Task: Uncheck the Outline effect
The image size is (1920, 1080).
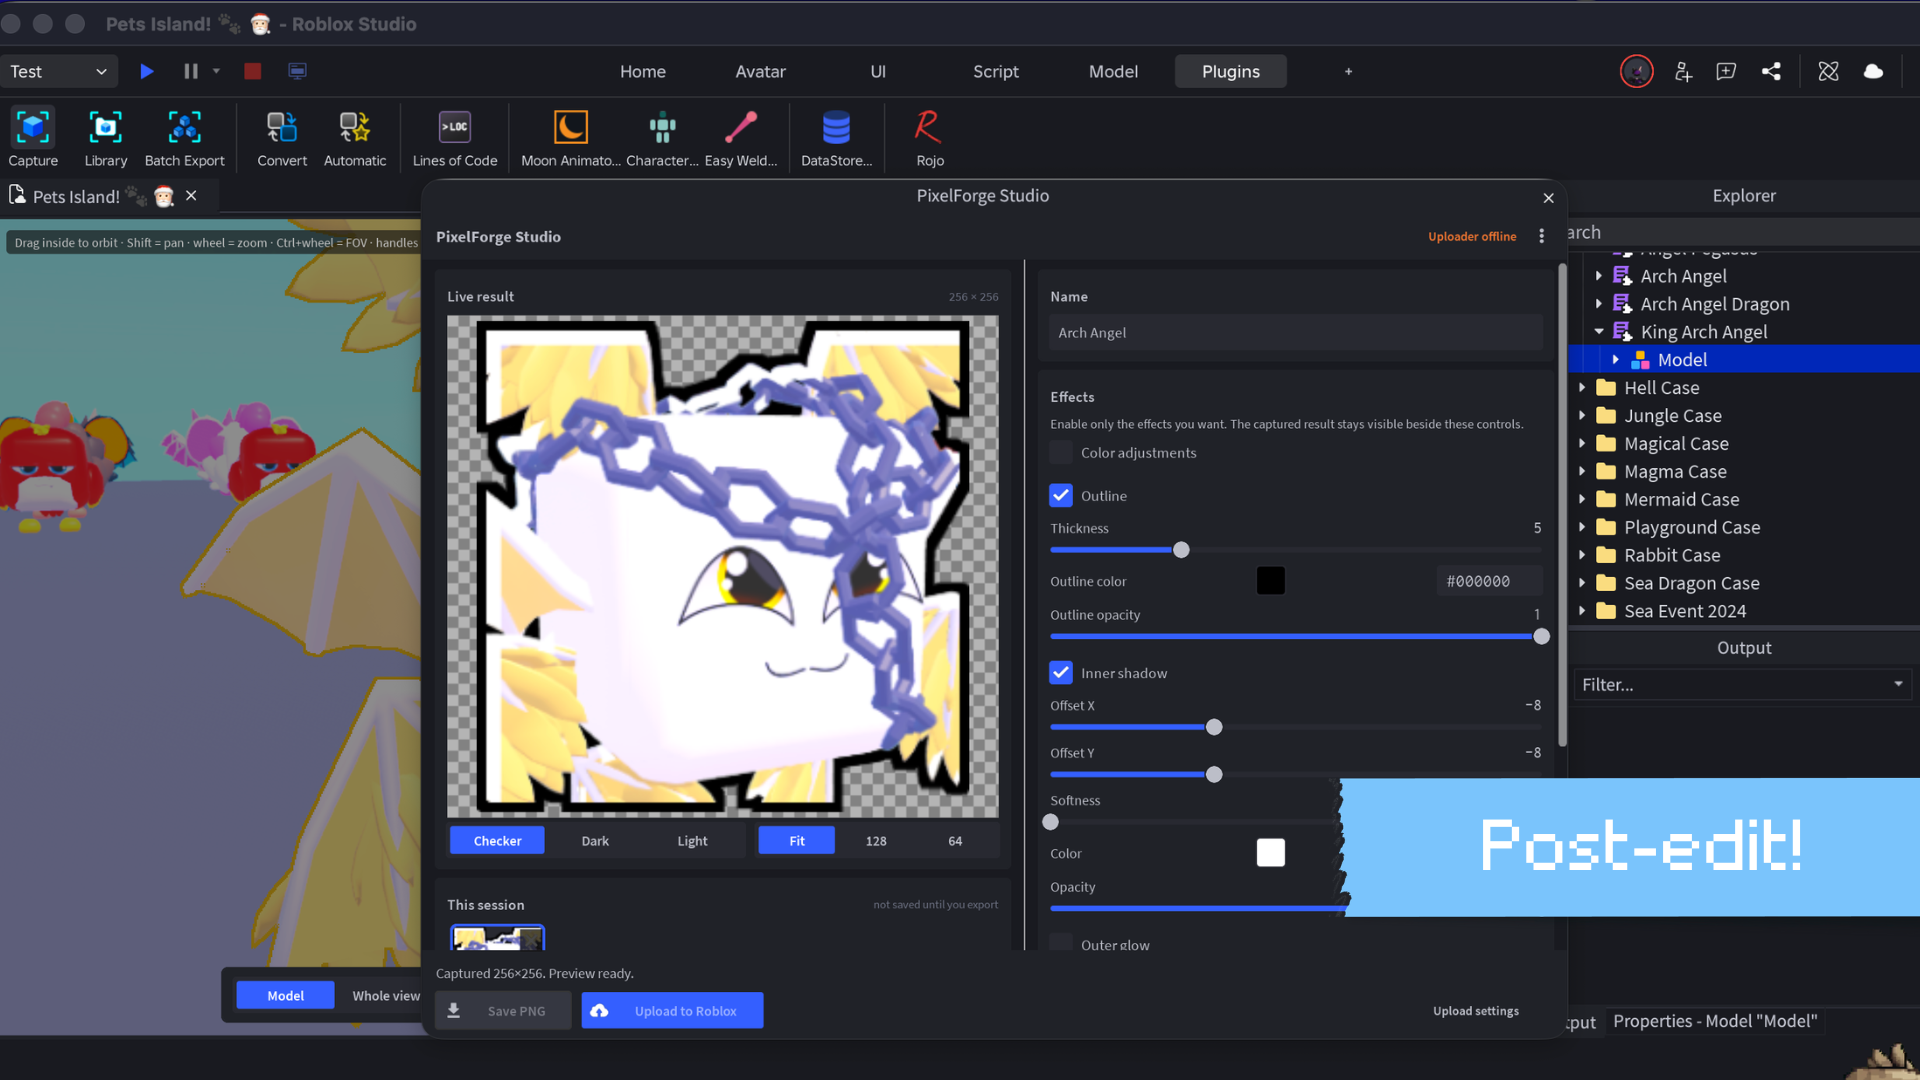Action: tap(1061, 496)
